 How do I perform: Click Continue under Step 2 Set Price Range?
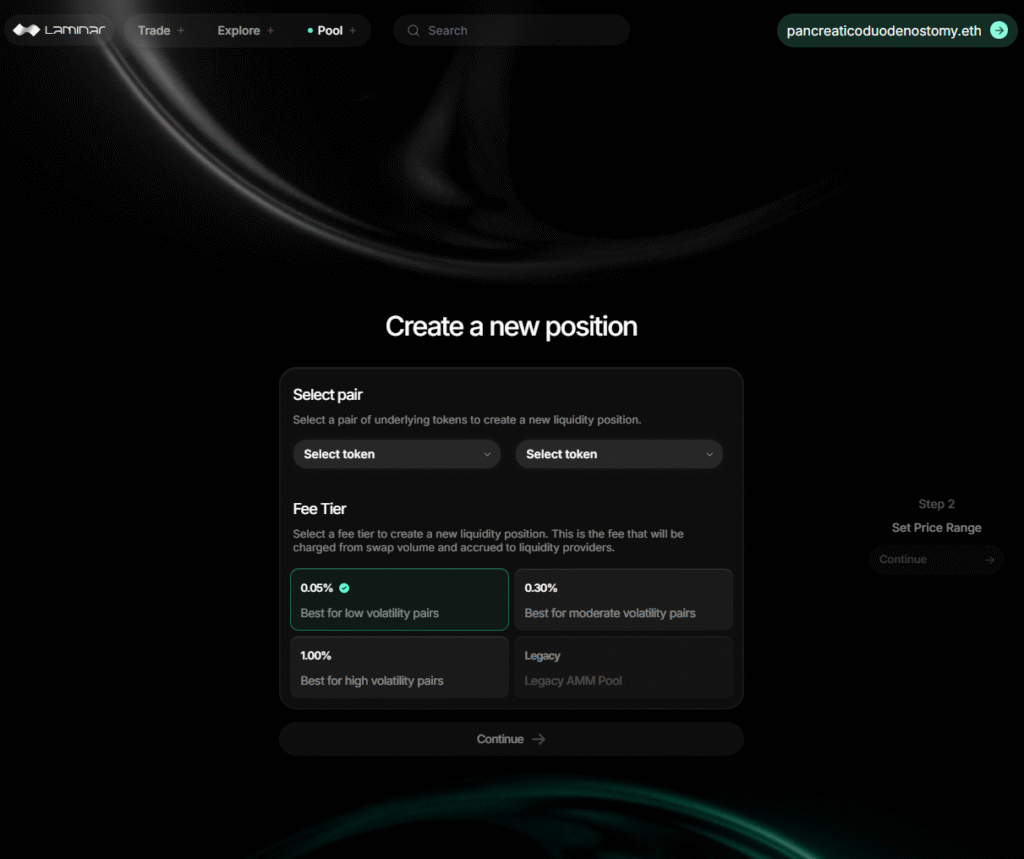pos(936,559)
